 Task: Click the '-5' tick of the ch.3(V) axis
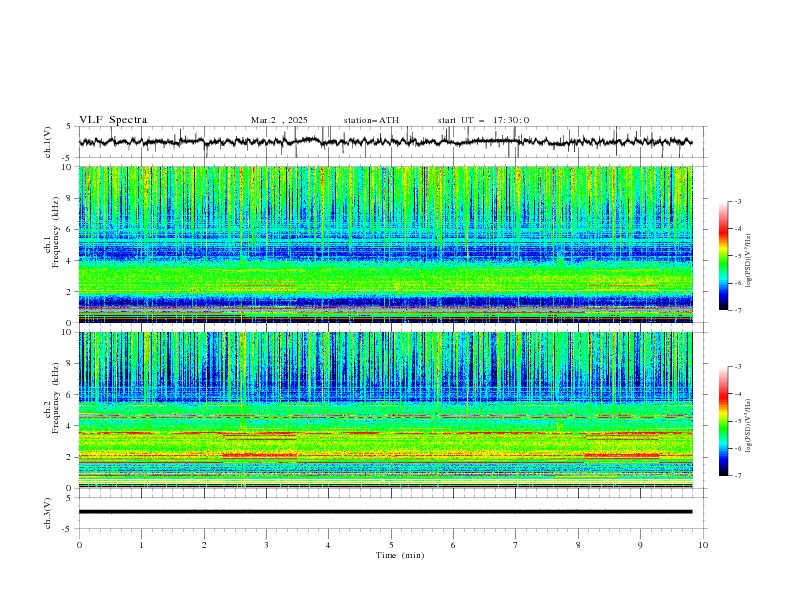click(x=68, y=529)
